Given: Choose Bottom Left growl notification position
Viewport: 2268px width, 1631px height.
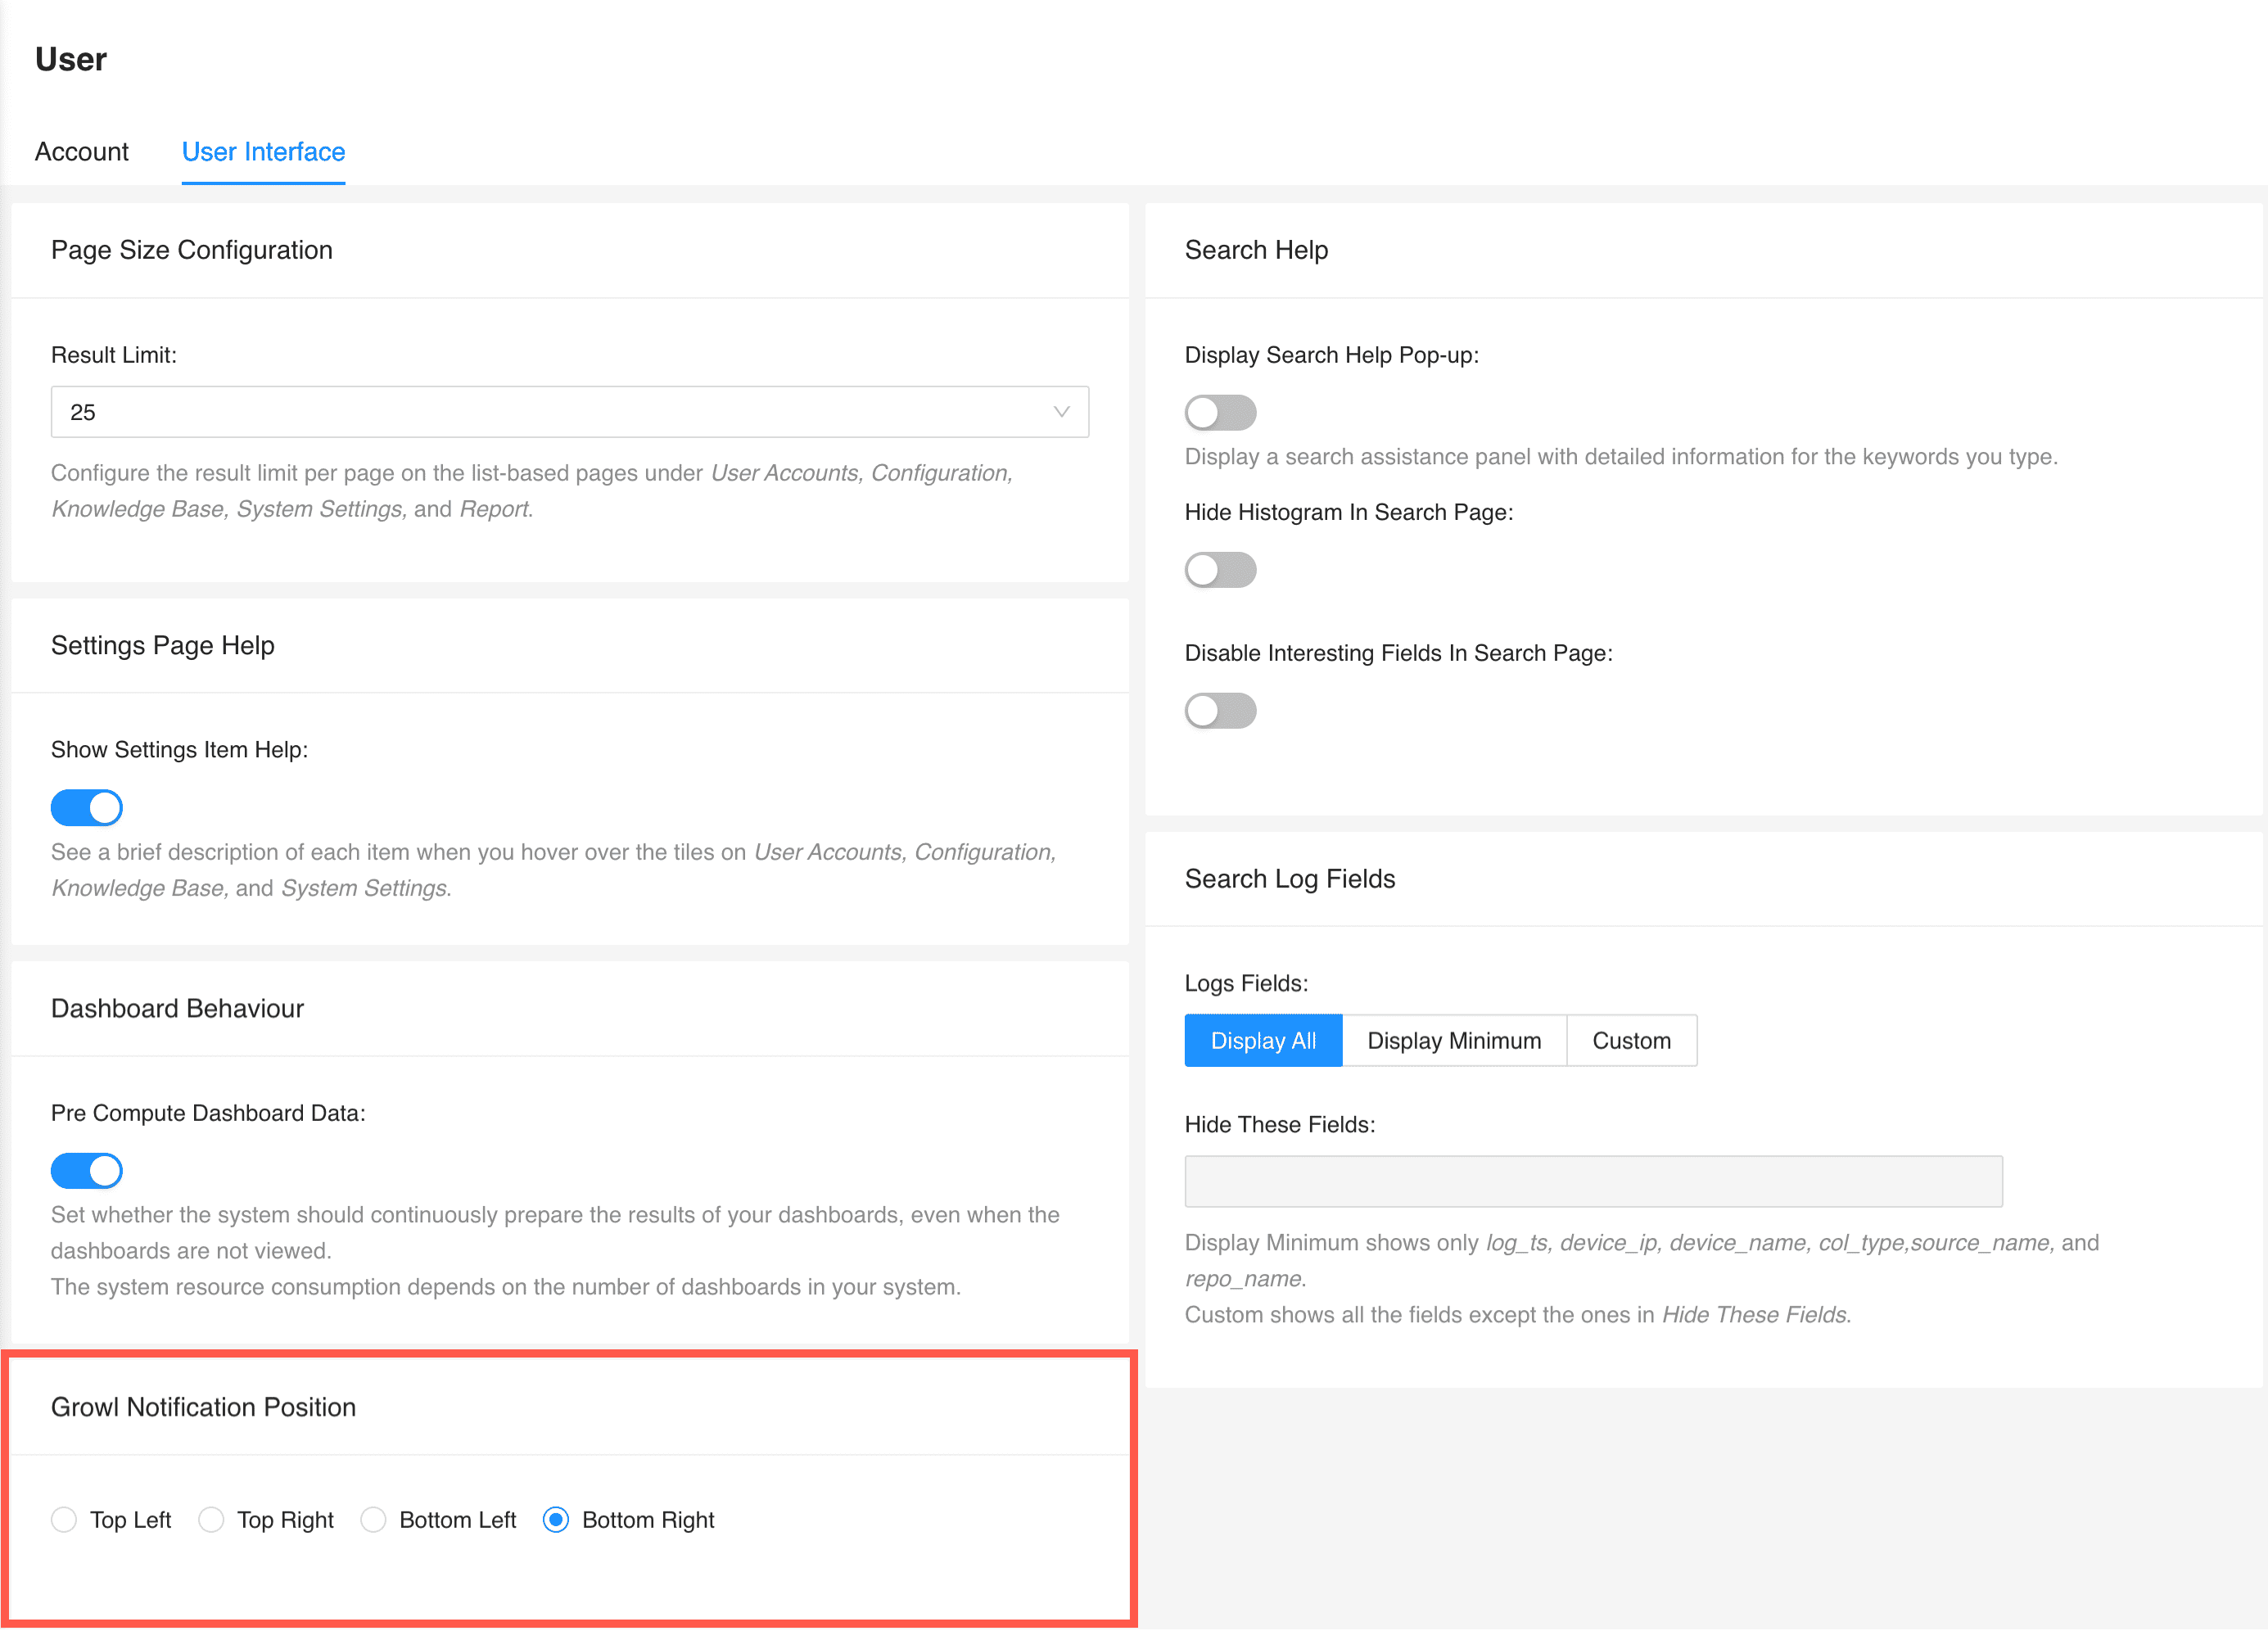Looking at the screenshot, I should (x=374, y=1519).
